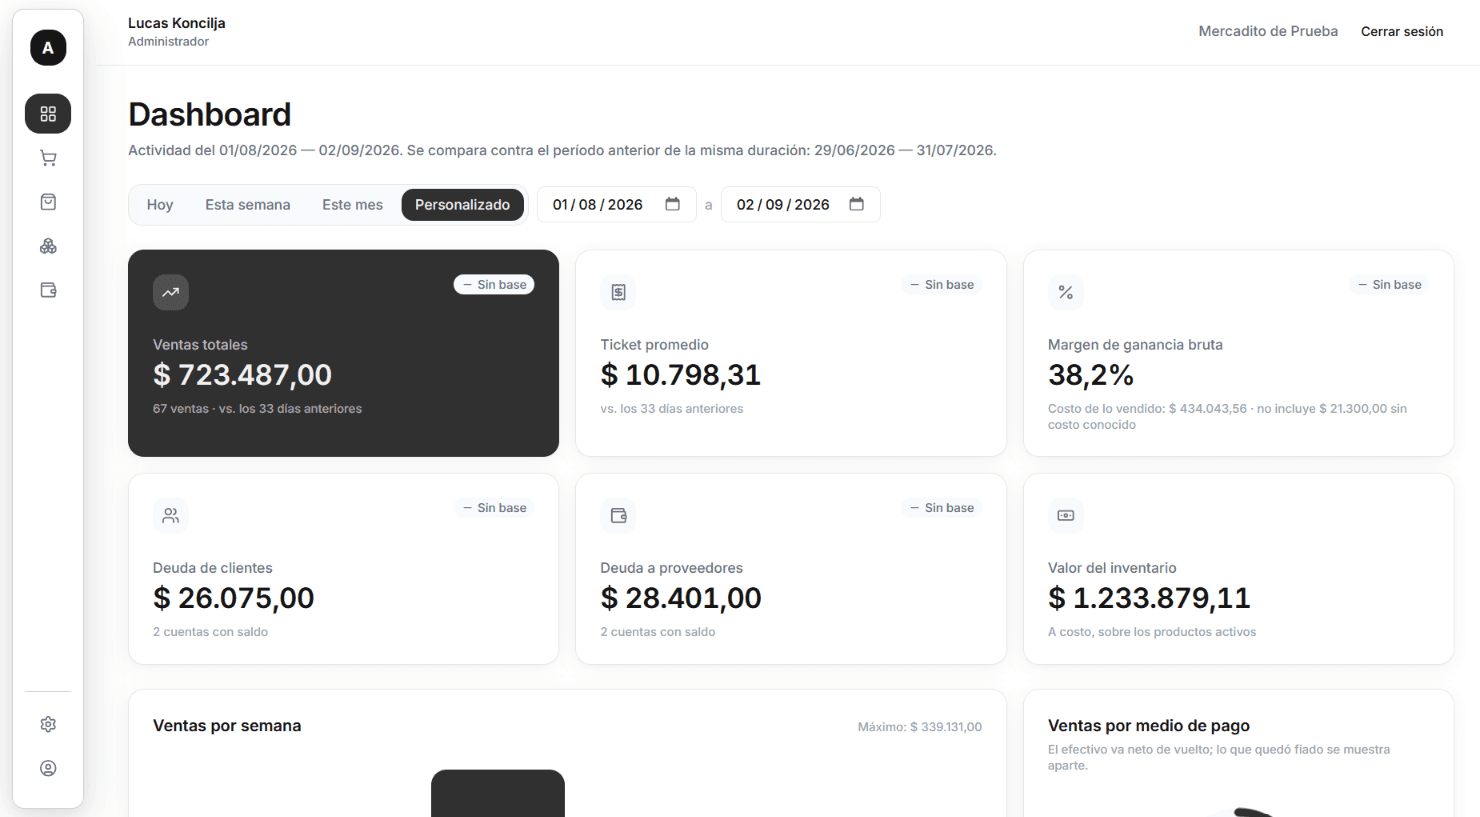1480x817 pixels.
Task: Click the trending-up icon on Ventas totales card
Action: pyautogui.click(x=171, y=292)
